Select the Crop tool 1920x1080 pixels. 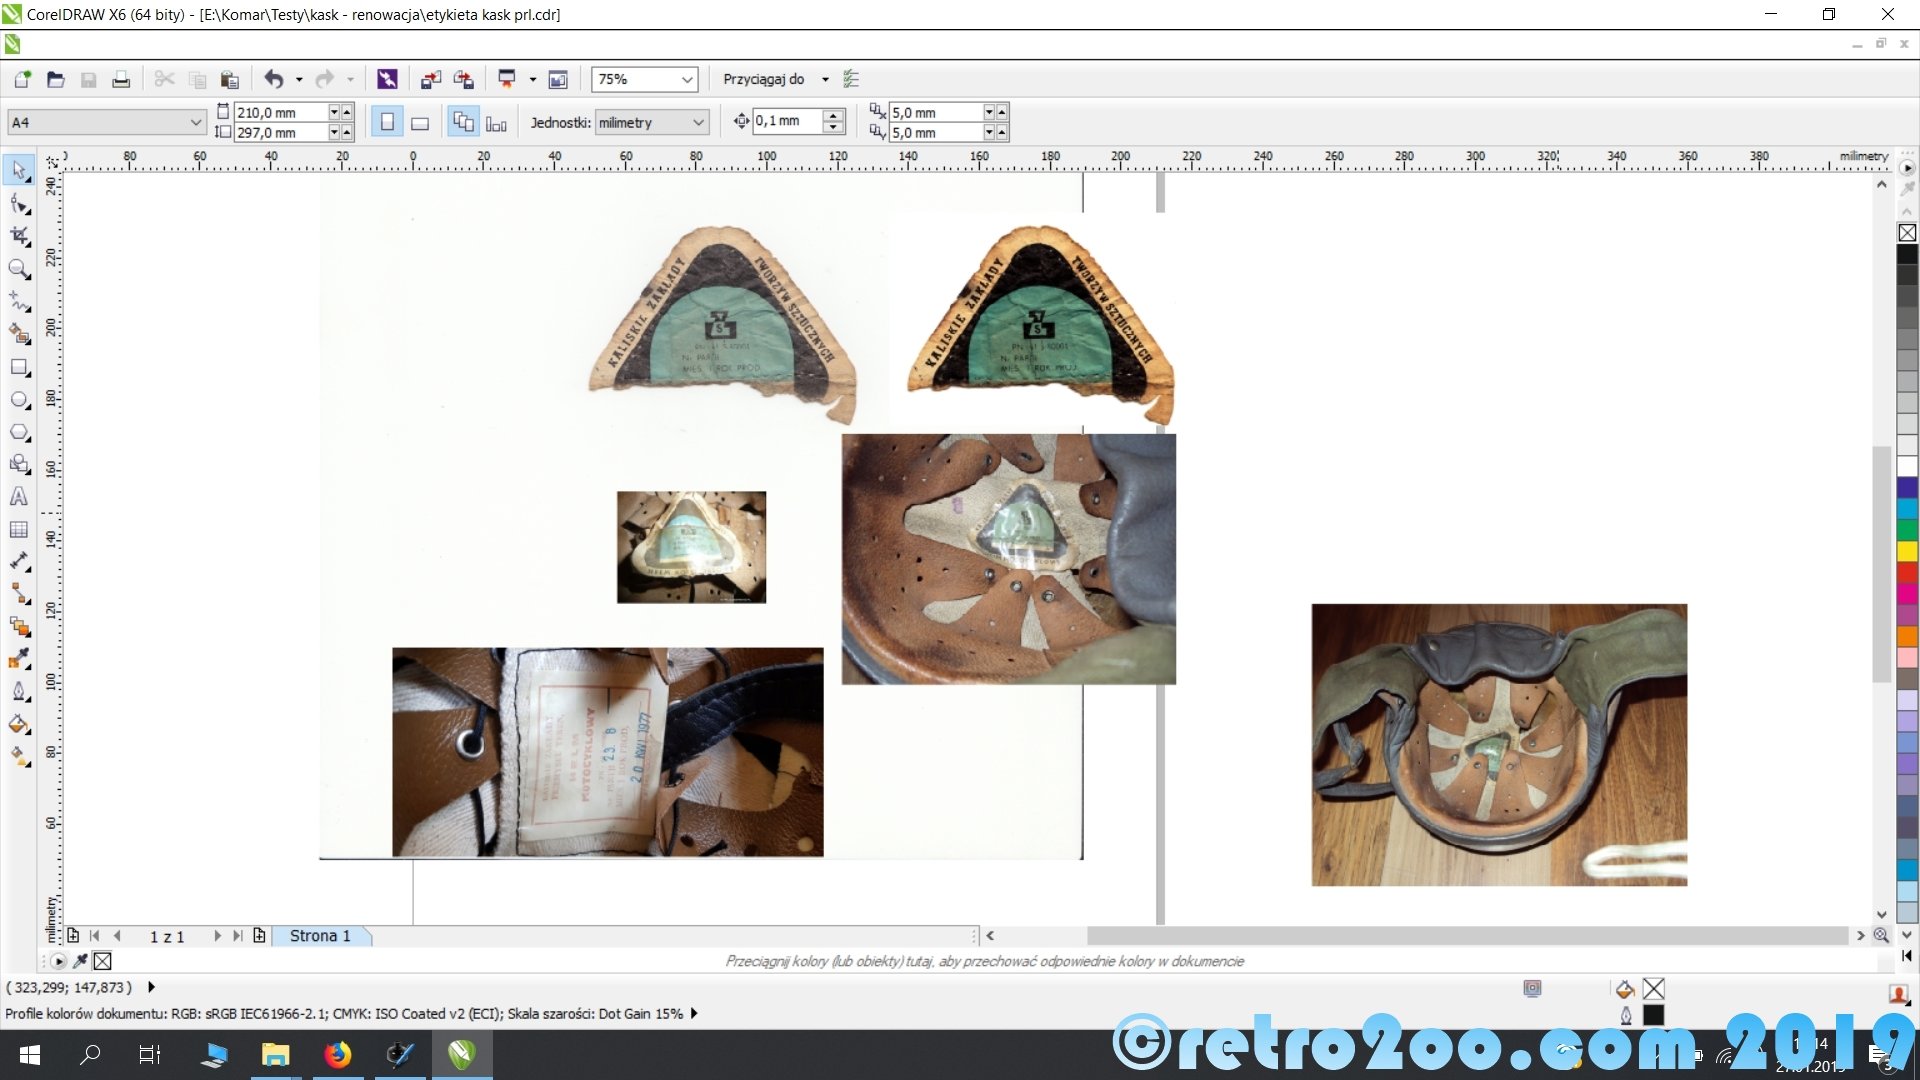[x=19, y=236]
